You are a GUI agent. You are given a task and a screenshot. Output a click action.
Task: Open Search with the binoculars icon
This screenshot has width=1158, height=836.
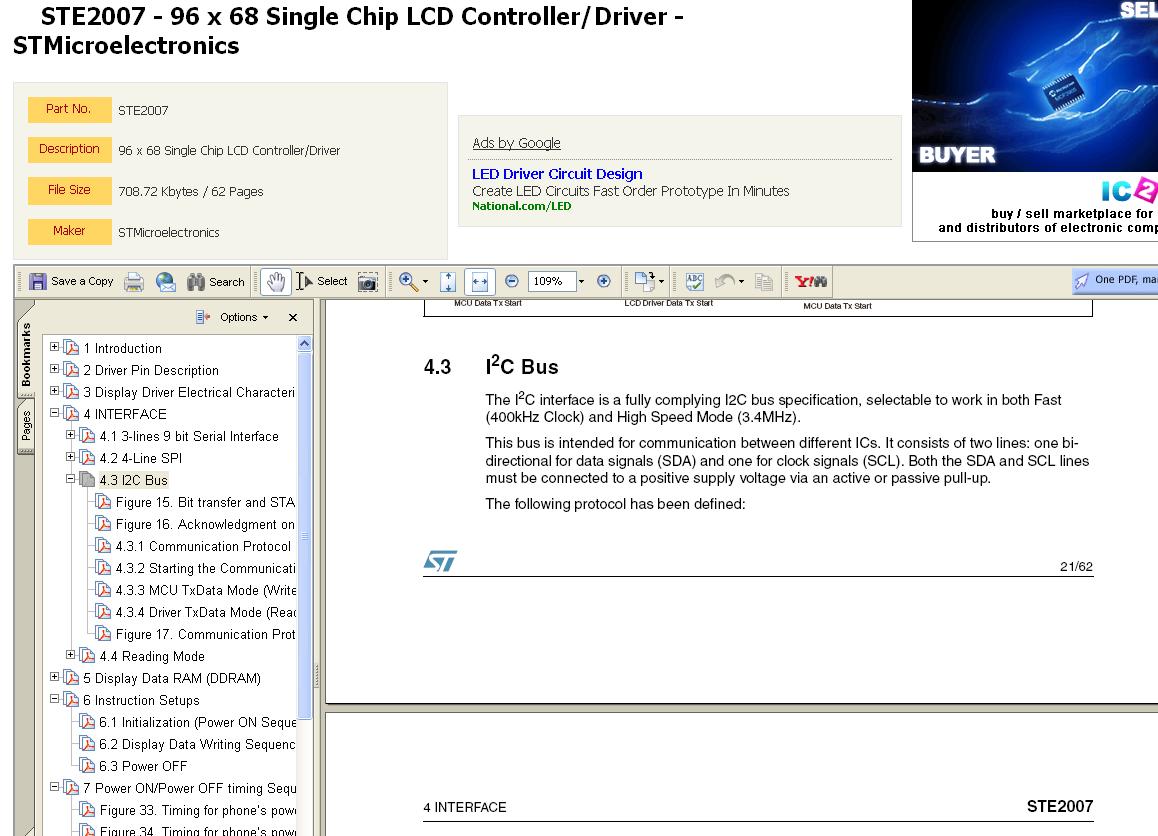tap(196, 281)
